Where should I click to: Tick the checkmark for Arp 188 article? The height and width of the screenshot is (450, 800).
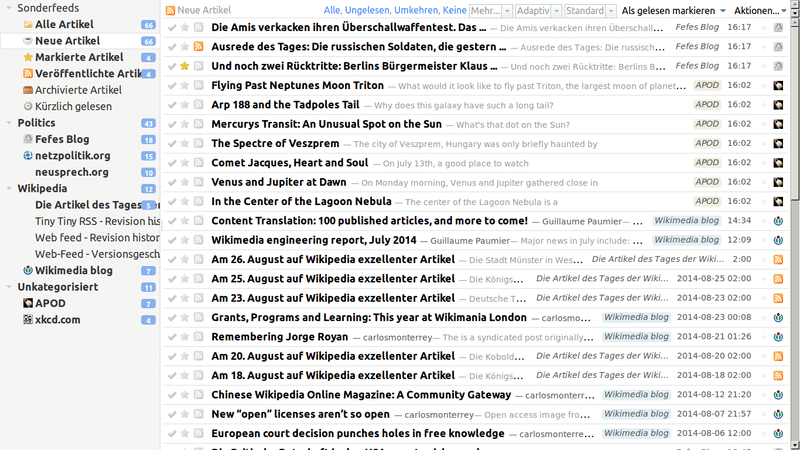172,105
